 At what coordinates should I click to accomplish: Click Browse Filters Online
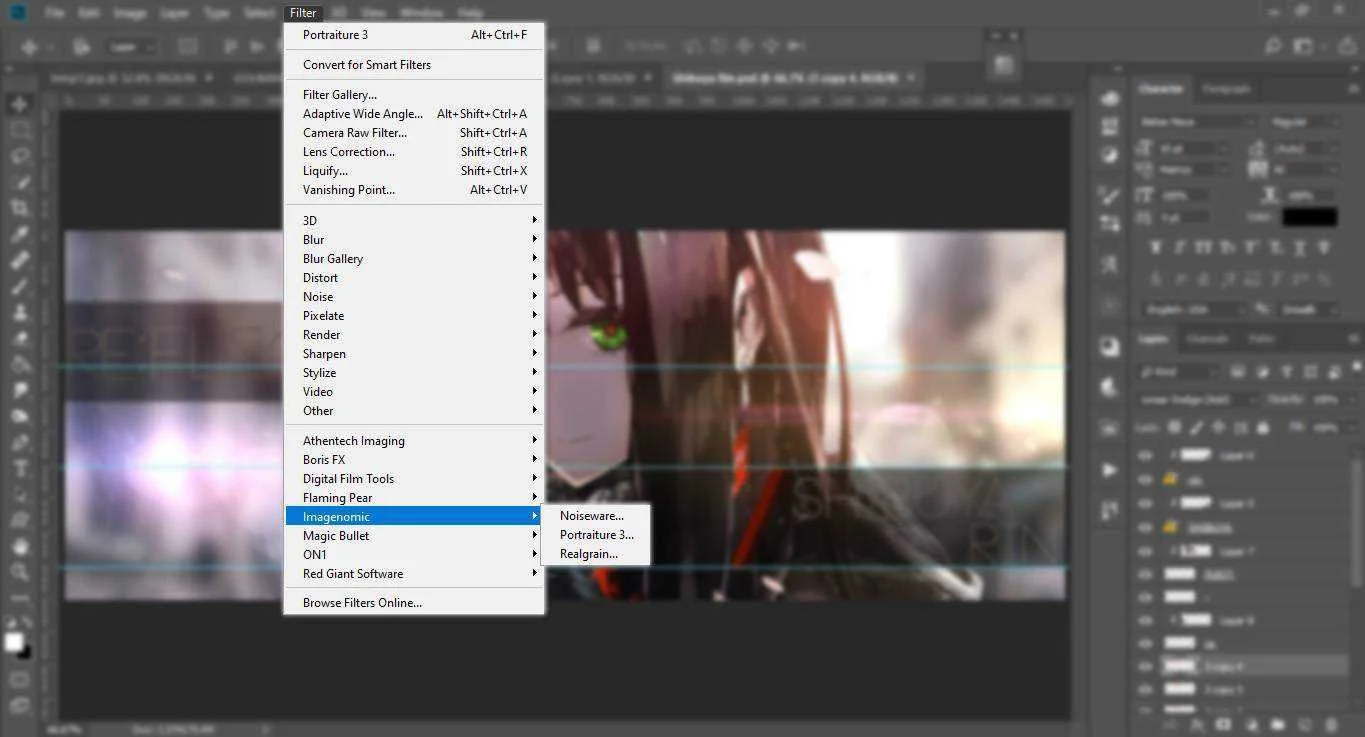click(414, 603)
